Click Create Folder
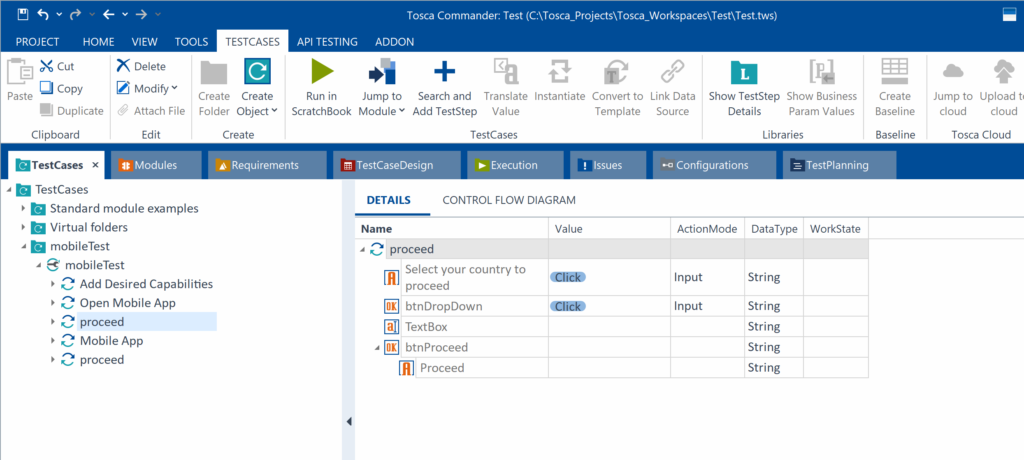 click(x=214, y=88)
